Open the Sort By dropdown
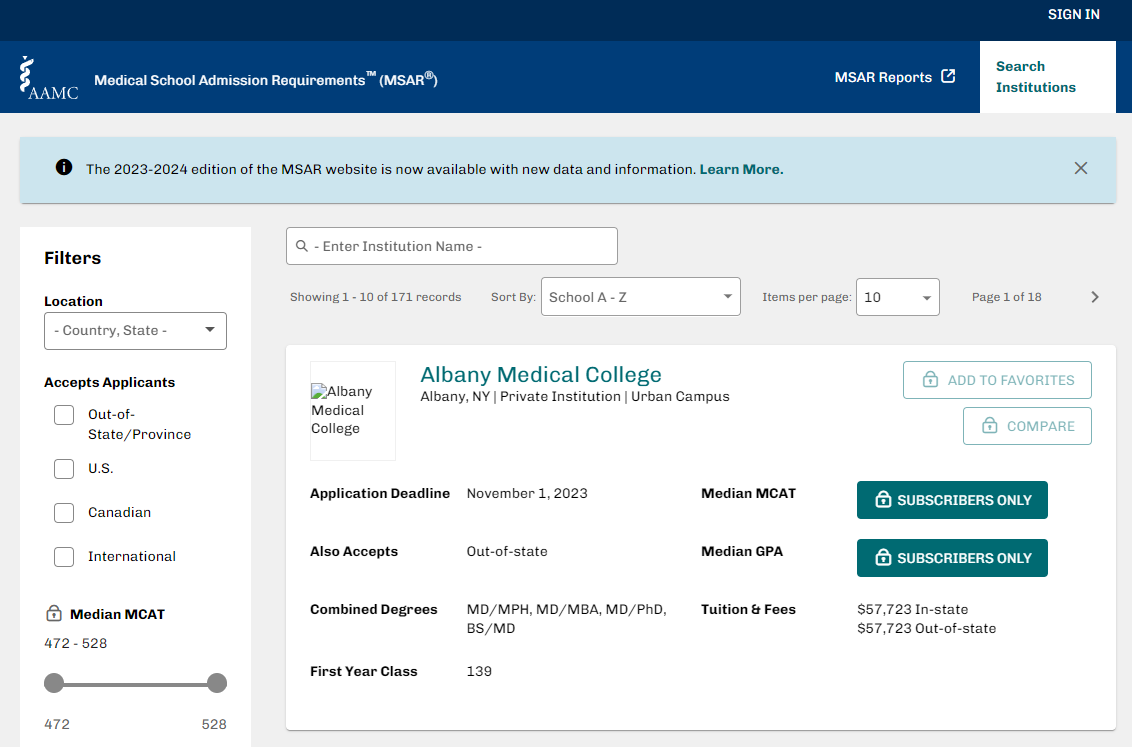 pyautogui.click(x=640, y=297)
